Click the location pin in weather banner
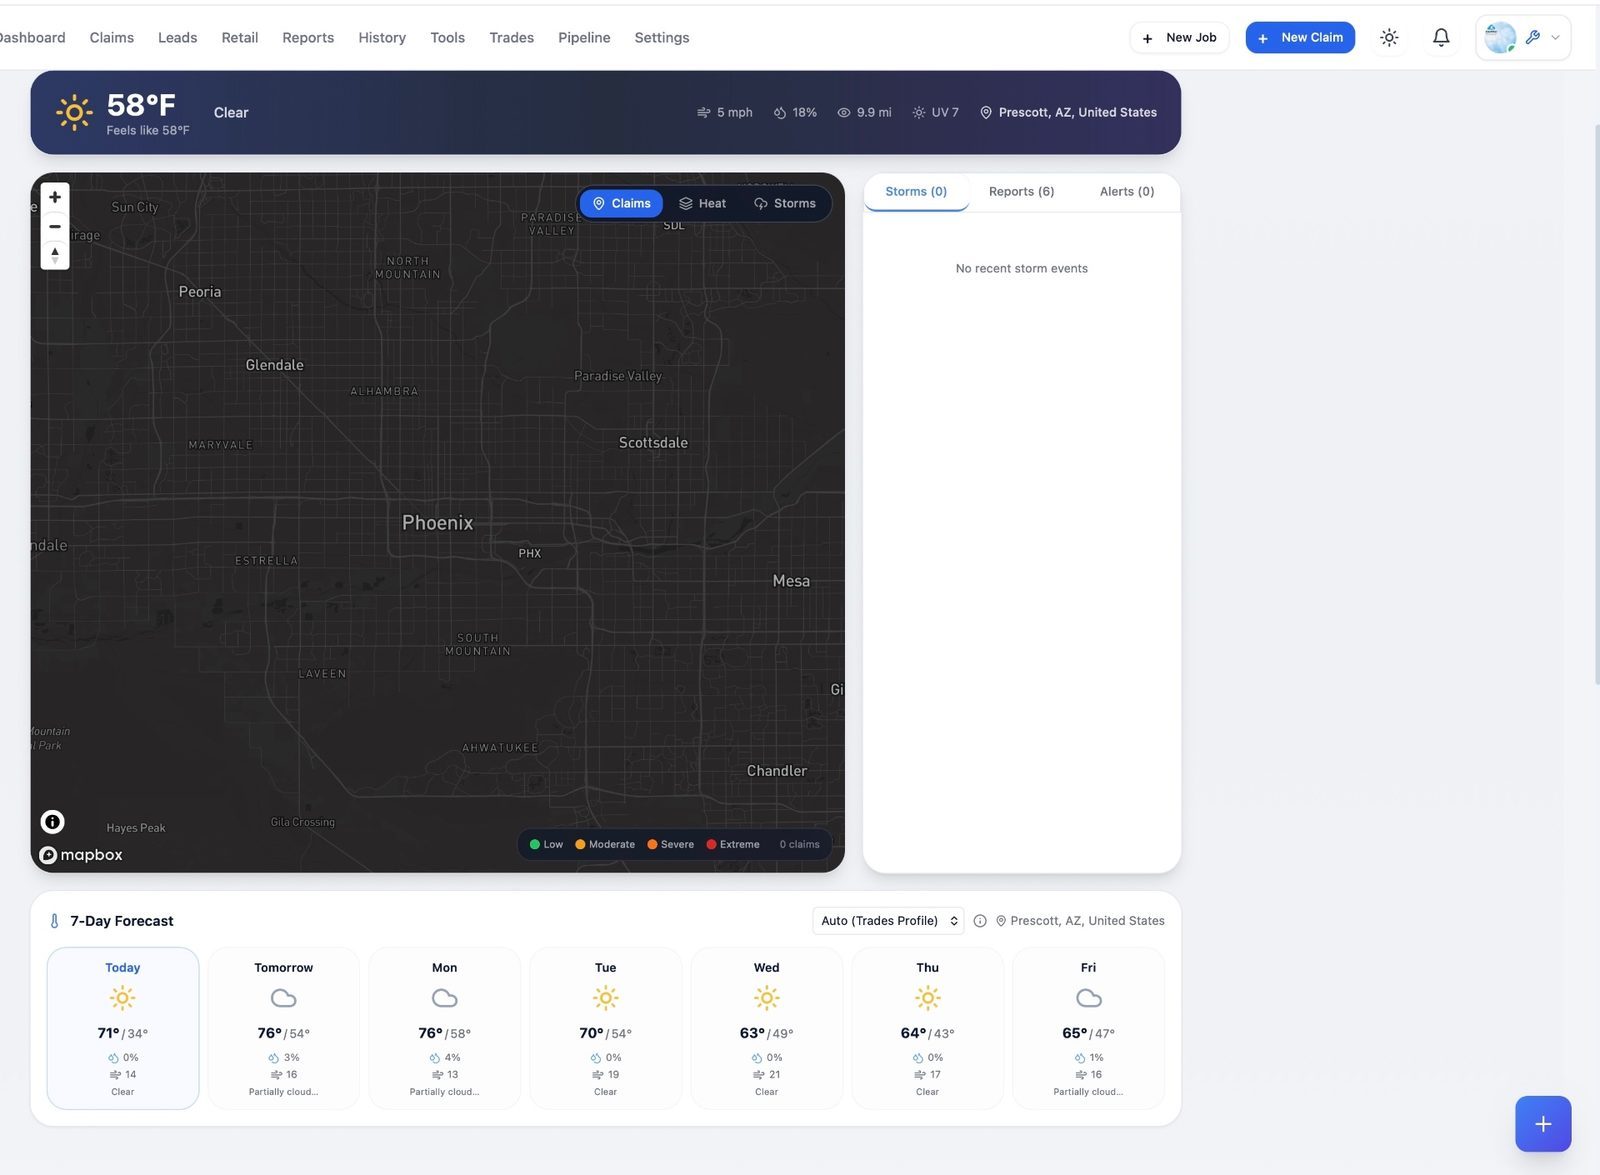The image size is (1600, 1175). point(986,113)
